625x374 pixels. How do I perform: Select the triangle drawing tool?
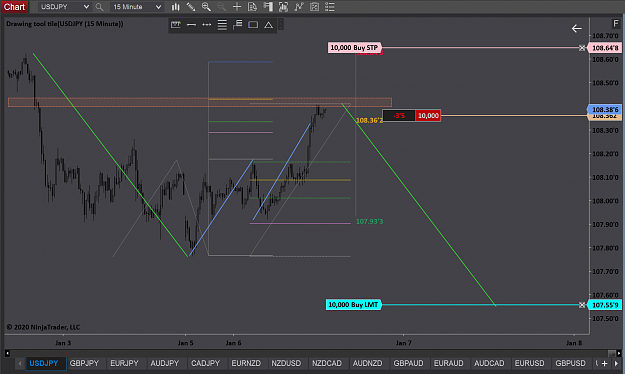click(x=269, y=25)
